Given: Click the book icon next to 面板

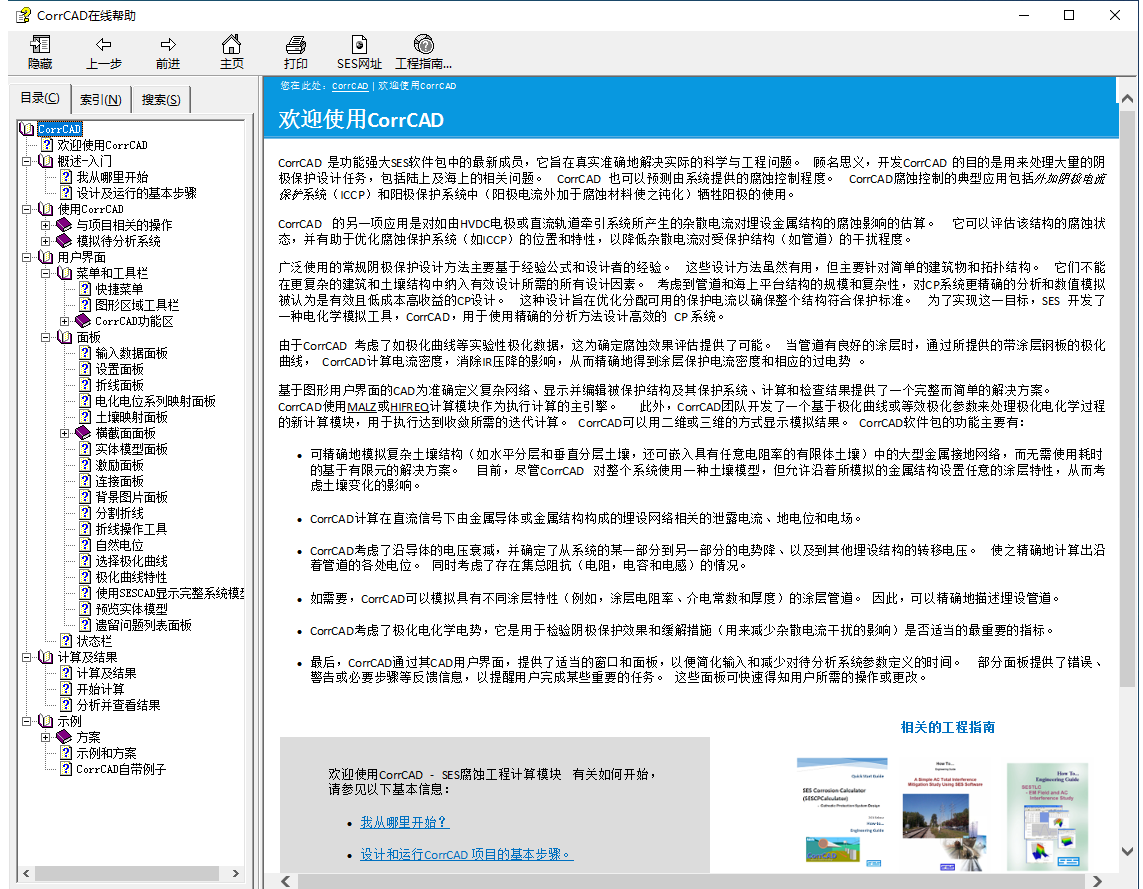Looking at the screenshot, I should click(x=65, y=337).
